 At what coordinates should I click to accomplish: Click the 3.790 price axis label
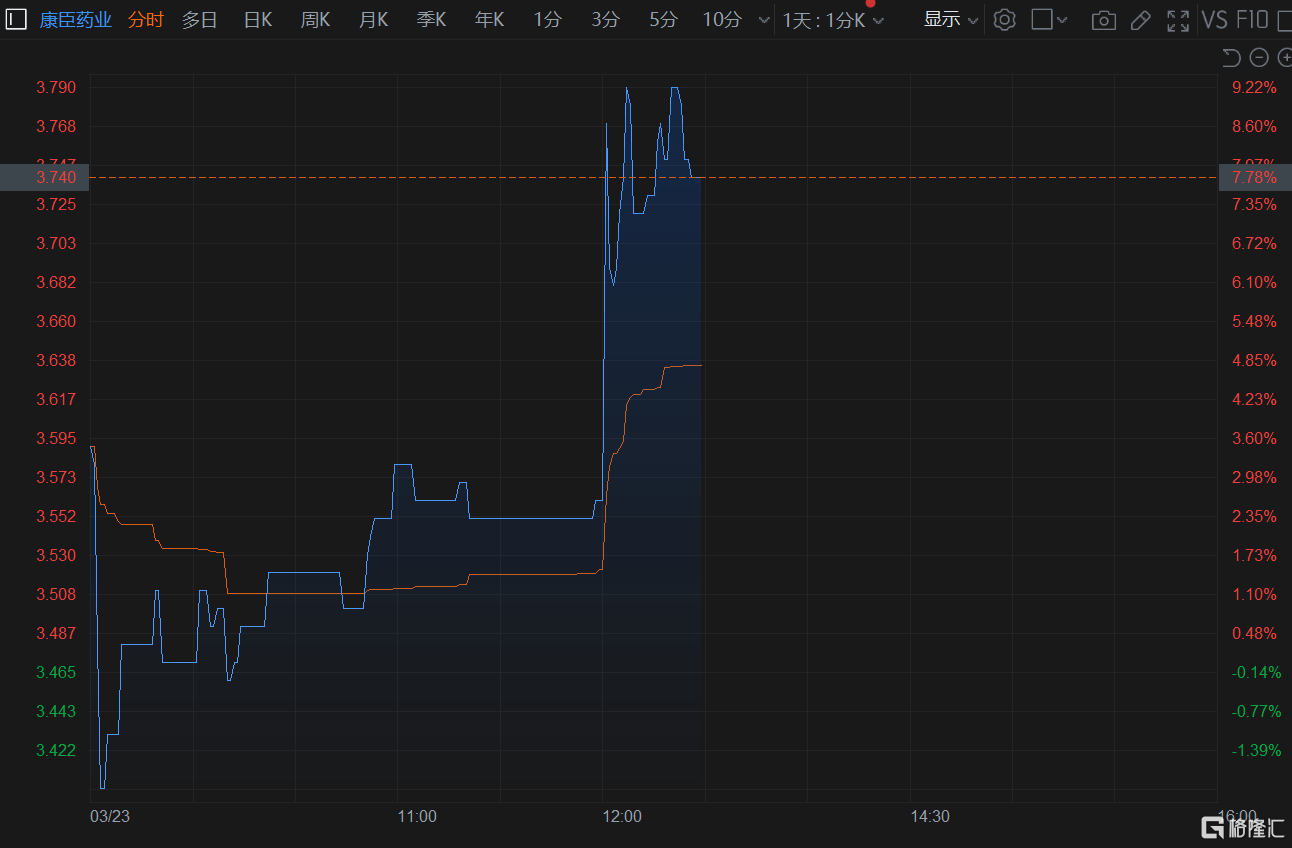[x=56, y=87]
